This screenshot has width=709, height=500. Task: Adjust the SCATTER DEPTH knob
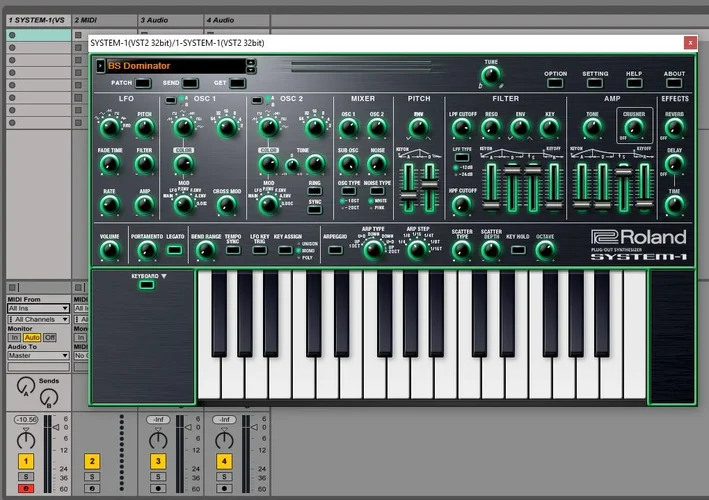coord(491,250)
